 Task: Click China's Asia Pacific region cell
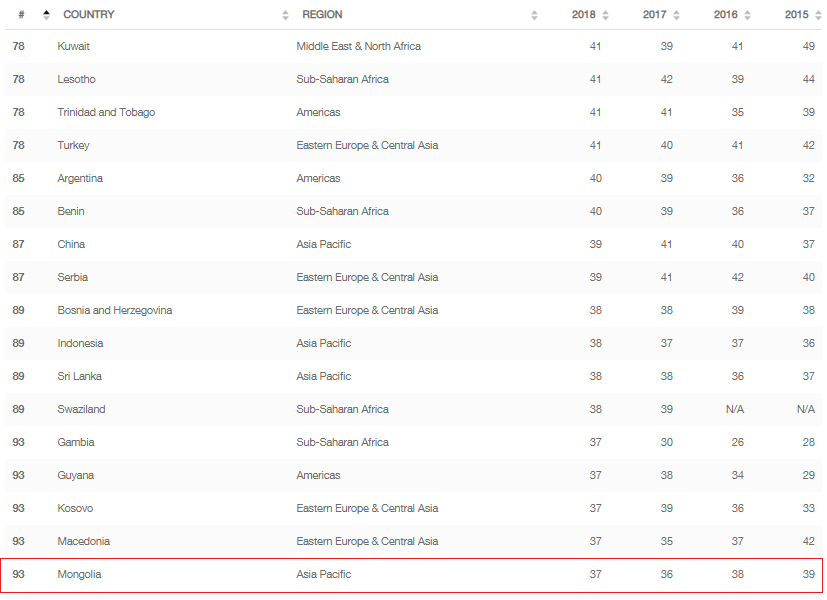click(x=323, y=244)
